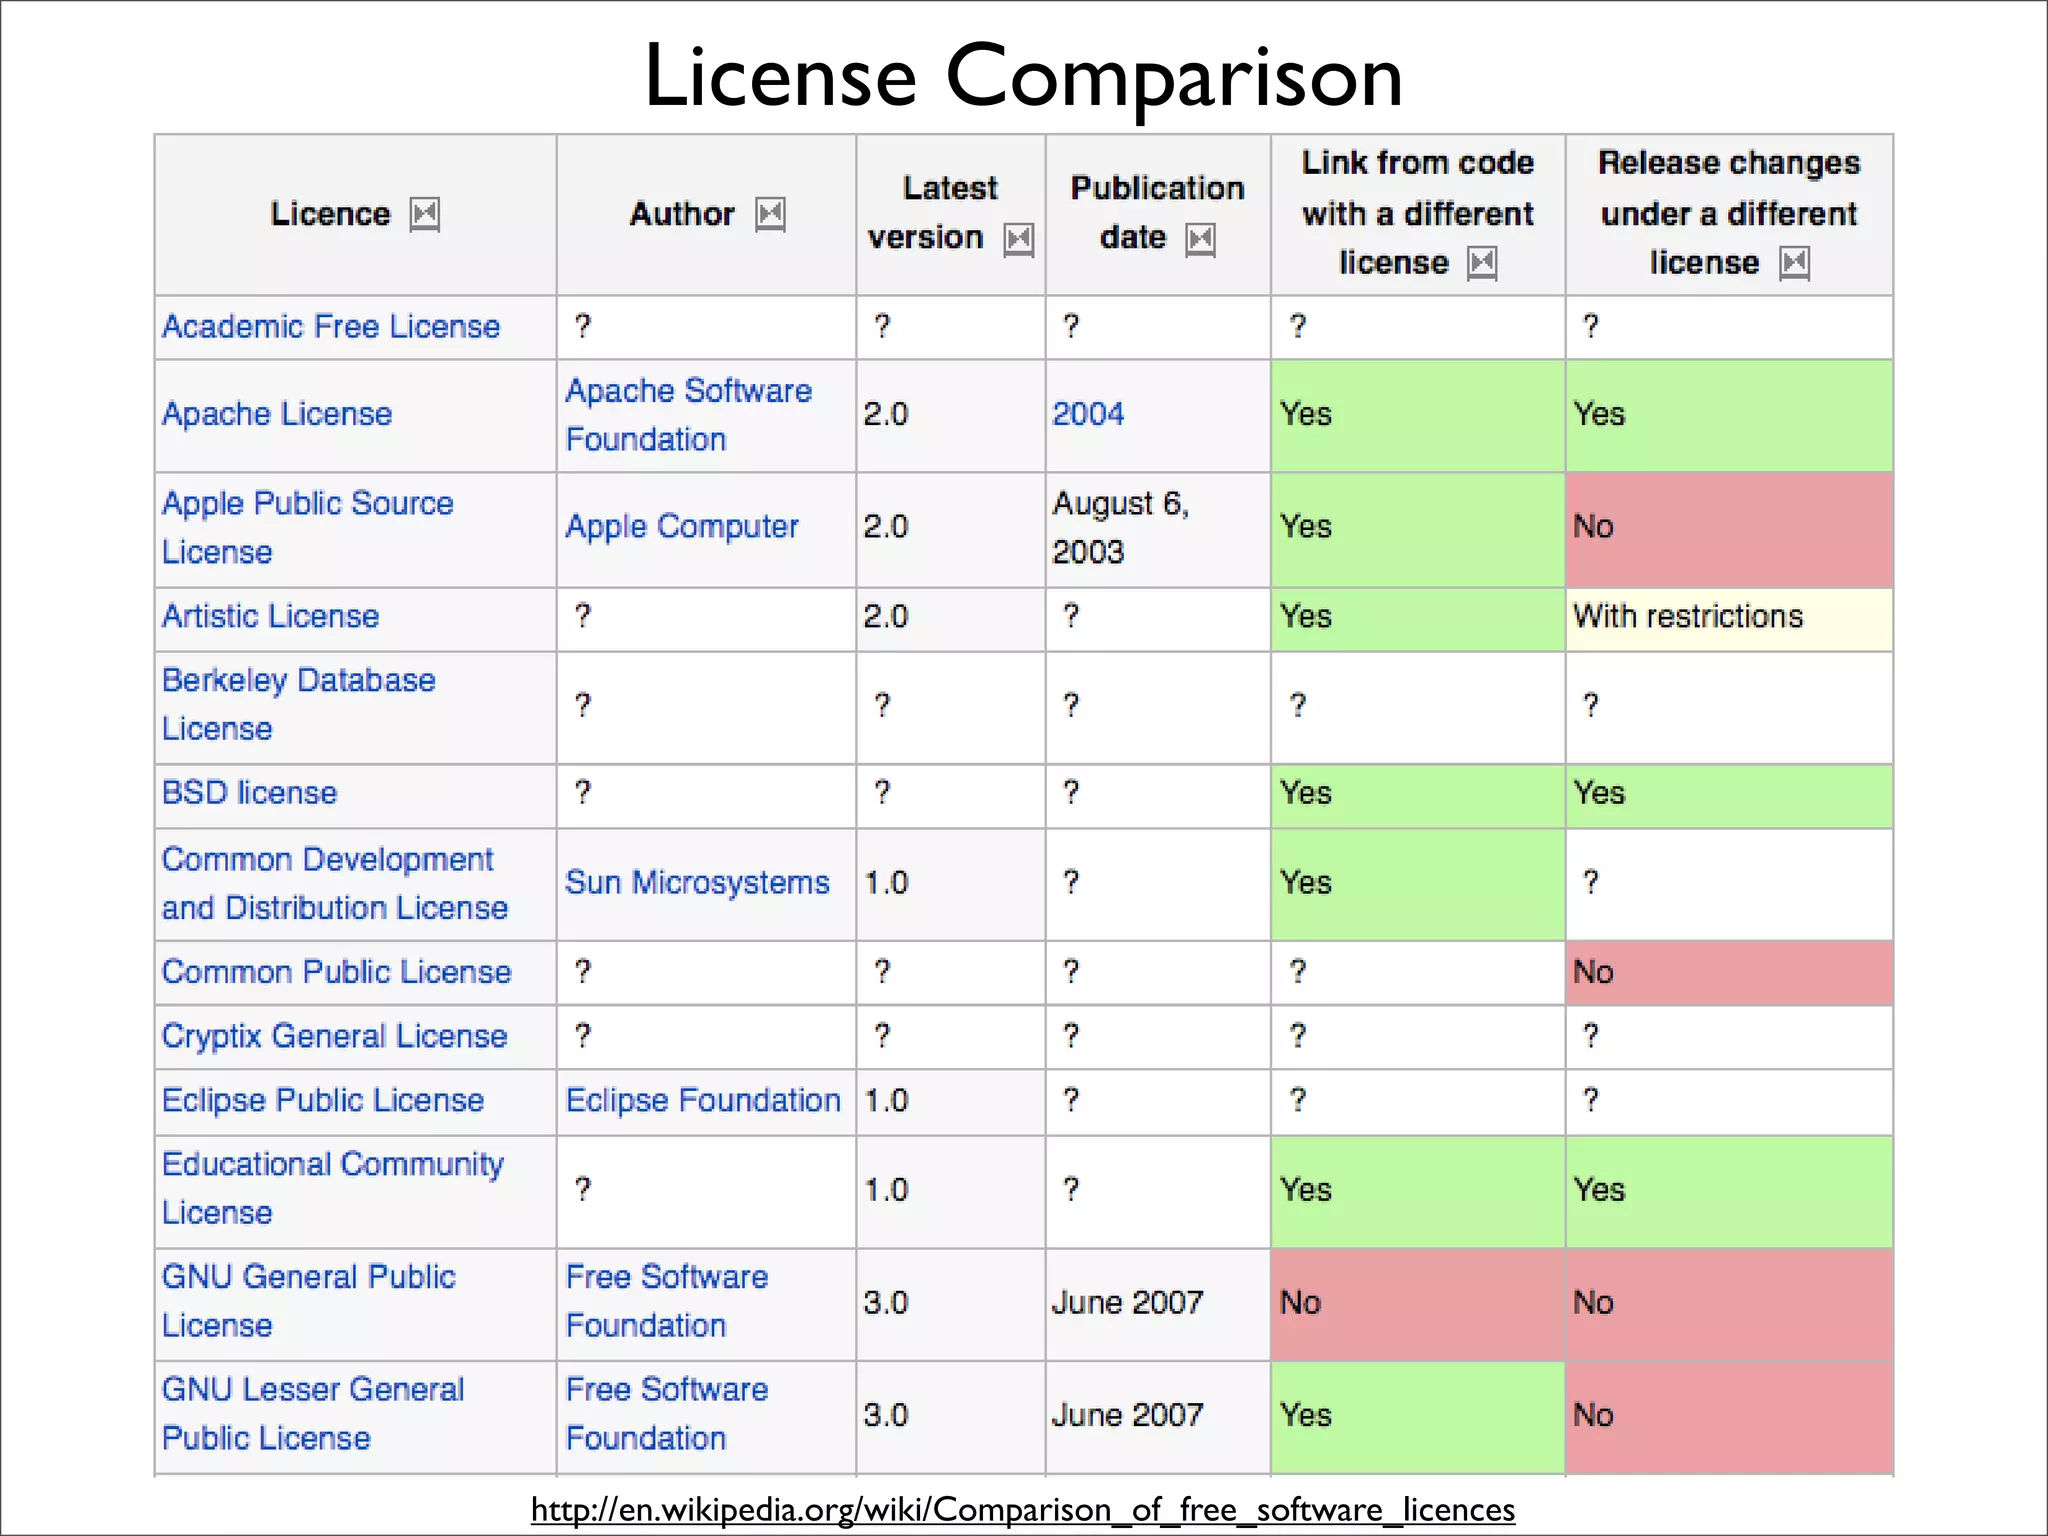Select version '3.0' in GNU GPL row
The image size is (2048, 1536).
point(886,1303)
